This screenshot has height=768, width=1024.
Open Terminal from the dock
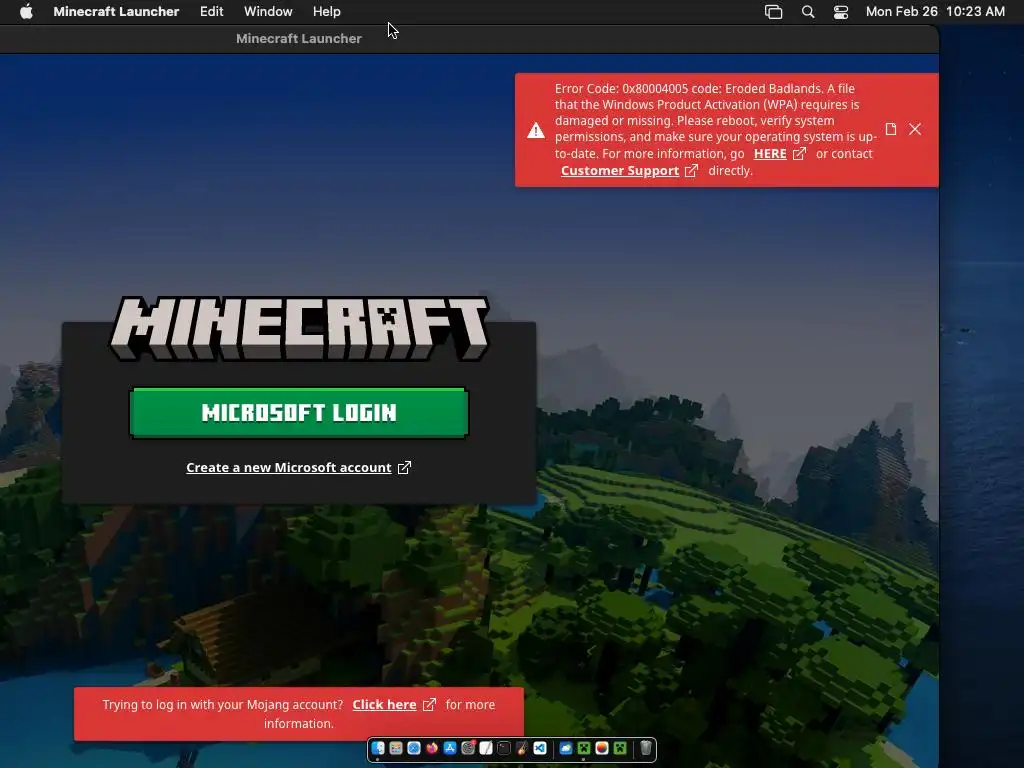504,748
